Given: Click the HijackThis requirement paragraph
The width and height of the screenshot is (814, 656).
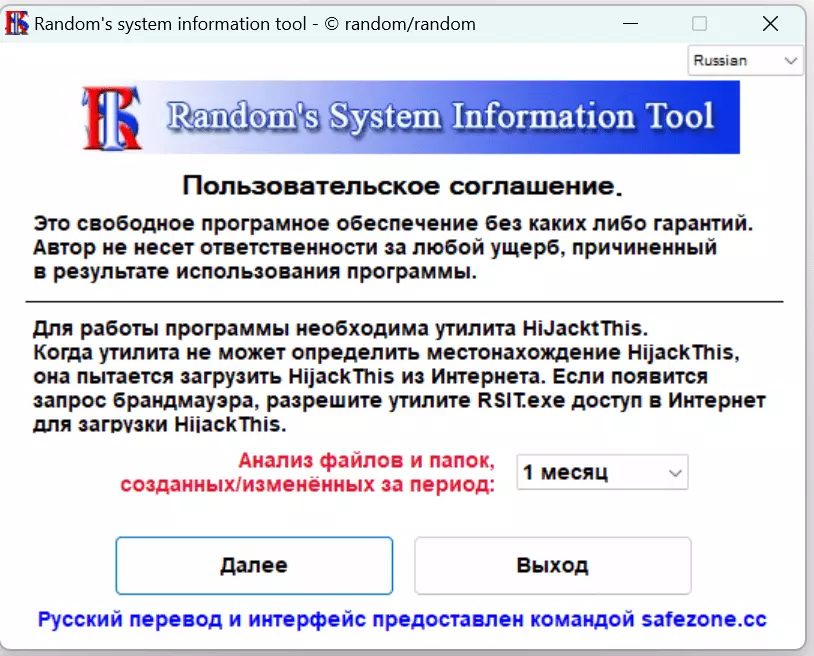Looking at the screenshot, I should [398, 376].
